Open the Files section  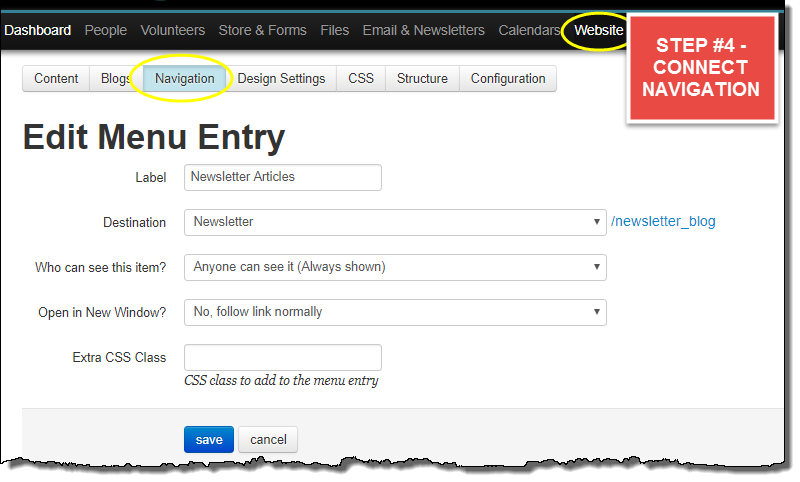point(334,30)
